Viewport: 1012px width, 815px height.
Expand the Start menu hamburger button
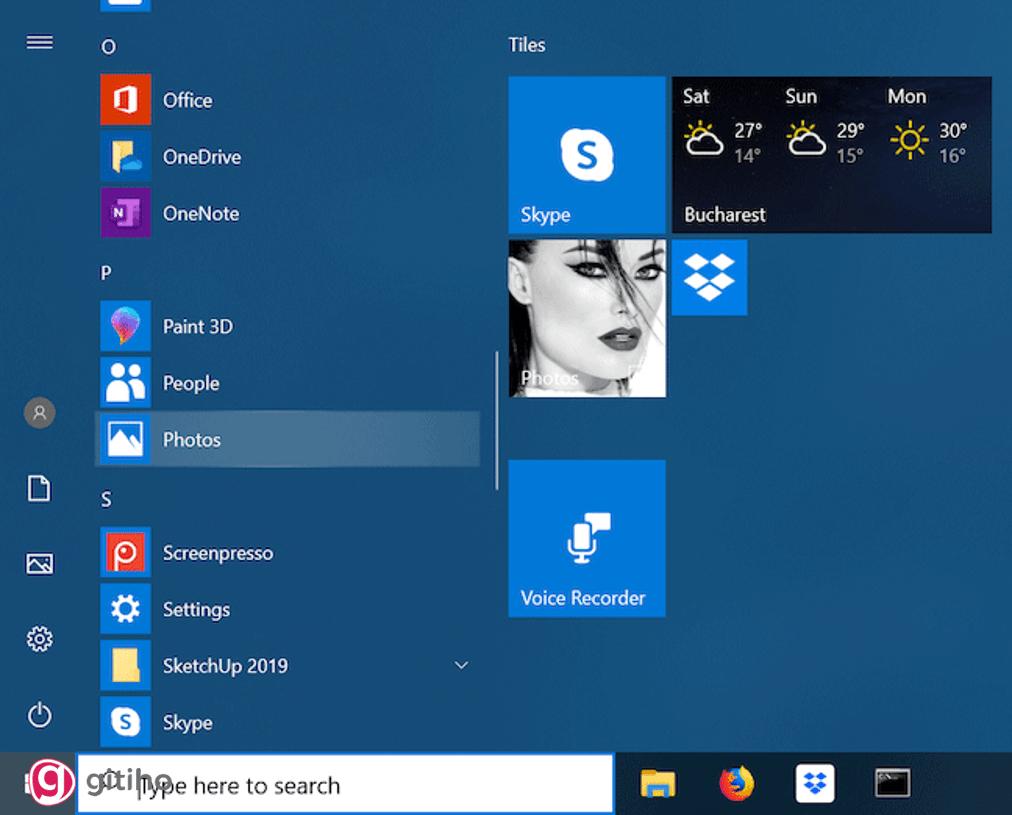click(39, 42)
